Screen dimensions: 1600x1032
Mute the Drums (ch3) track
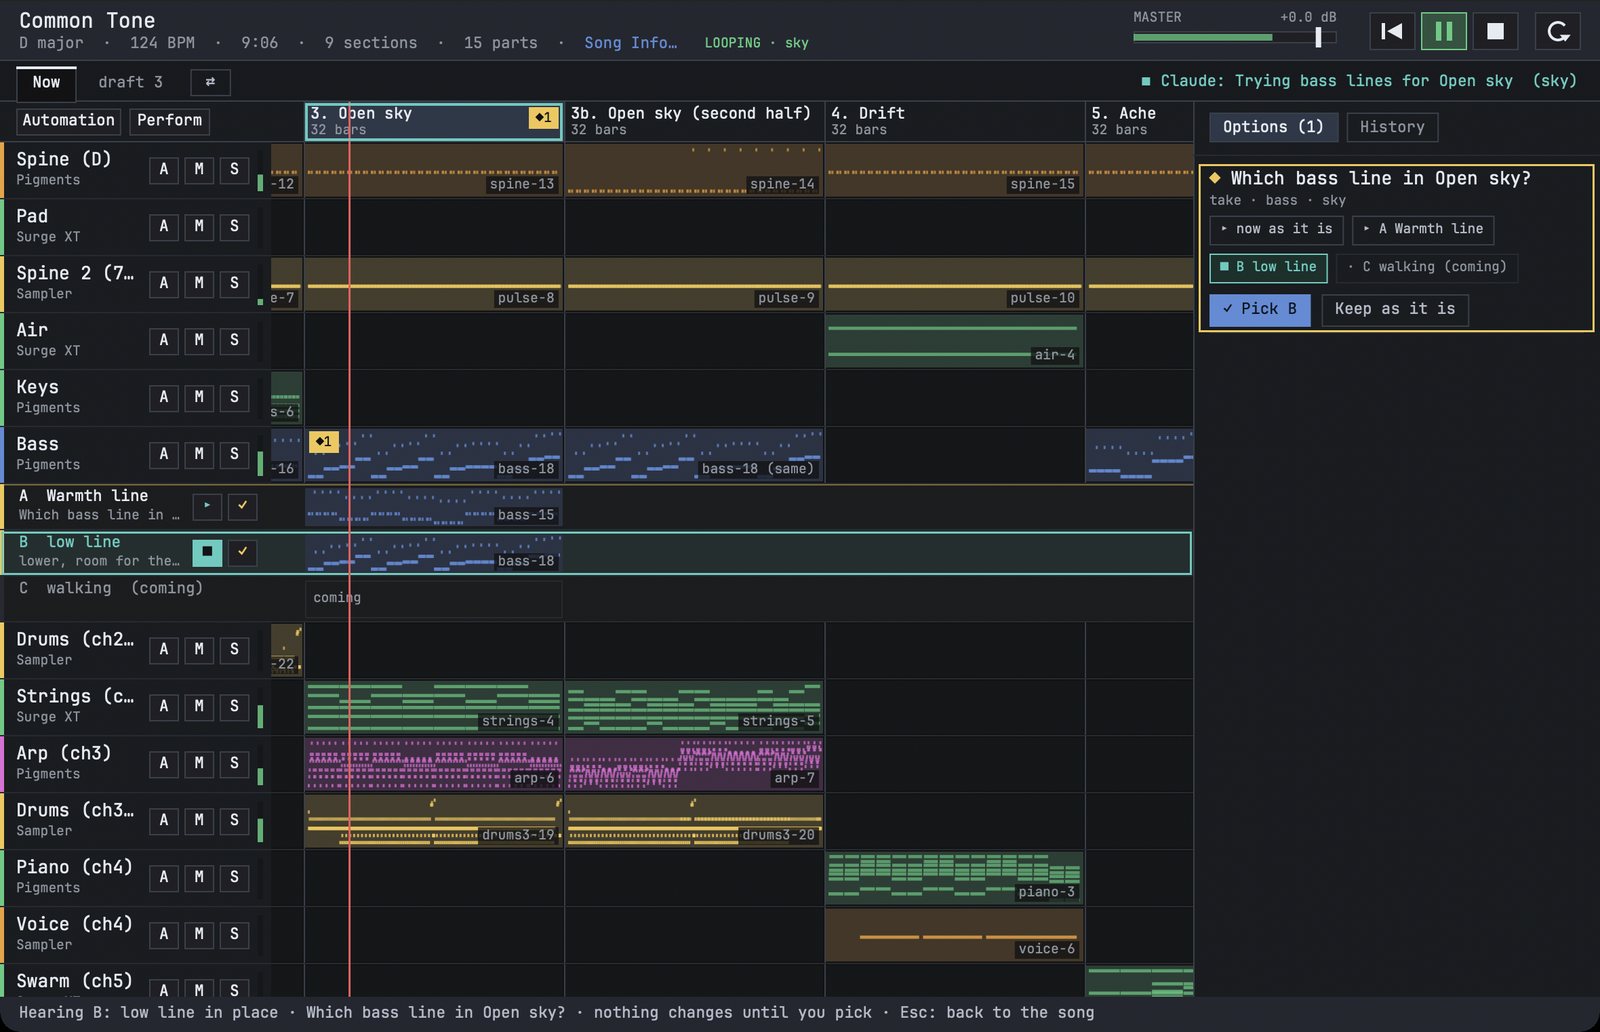coord(199,820)
